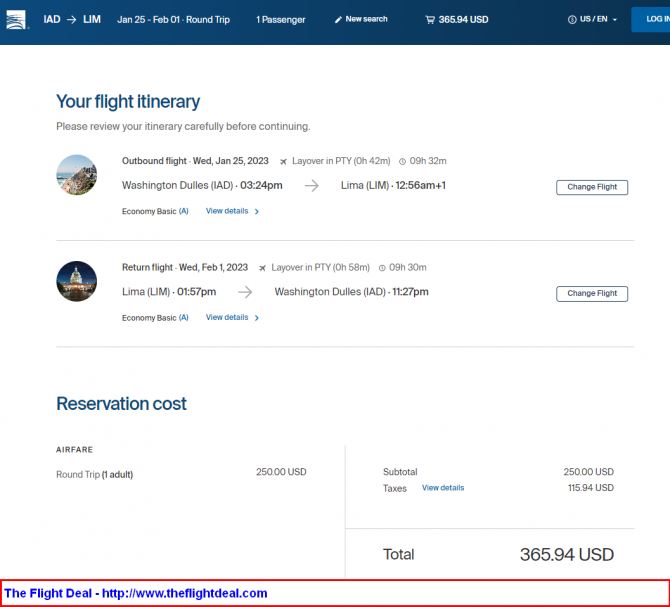Click Round Trip (1 adult) airfare row
This screenshot has height=607, width=670.
pos(181,474)
